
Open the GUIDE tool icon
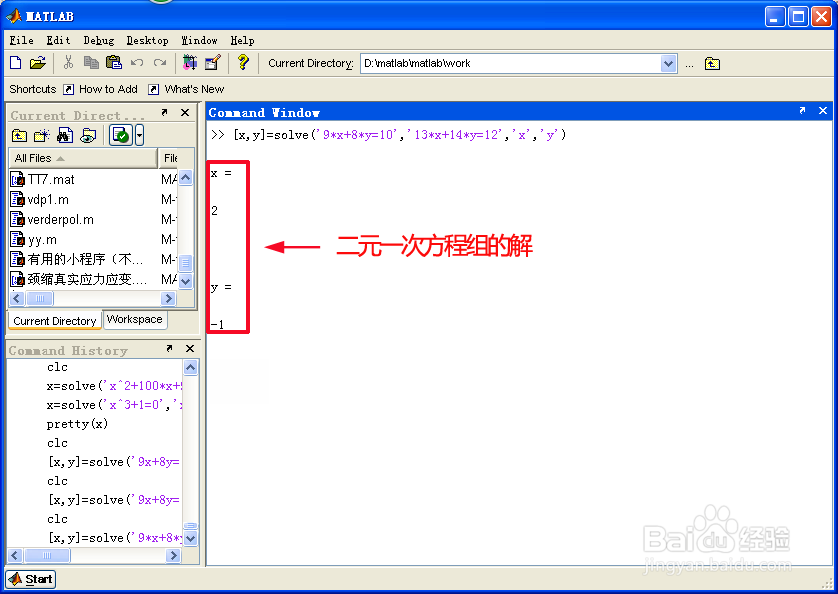pyautogui.click(x=213, y=63)
